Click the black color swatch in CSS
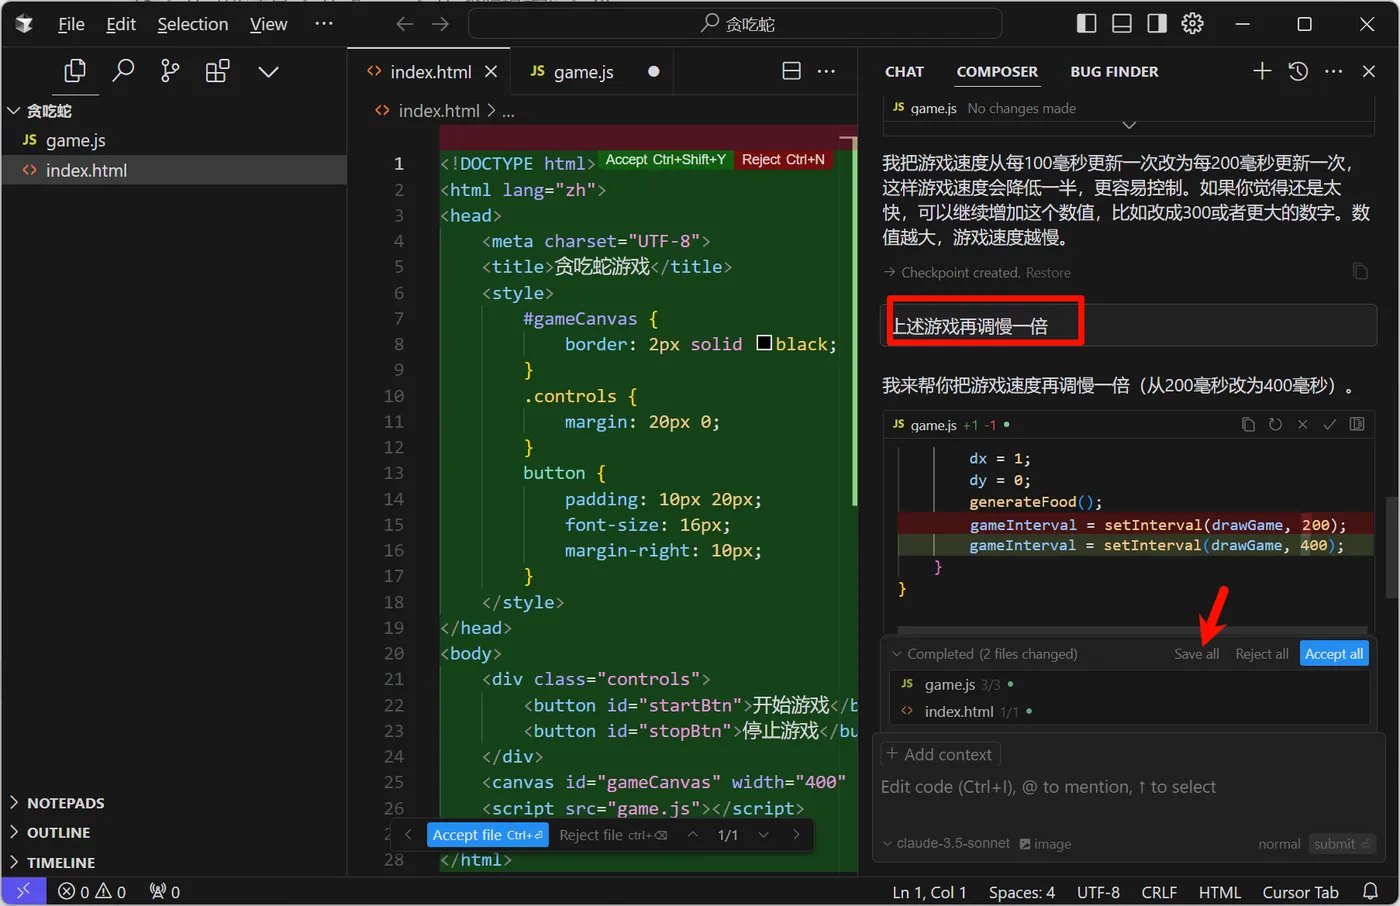This screenshot has width=1400, height=906. [764, 343]
